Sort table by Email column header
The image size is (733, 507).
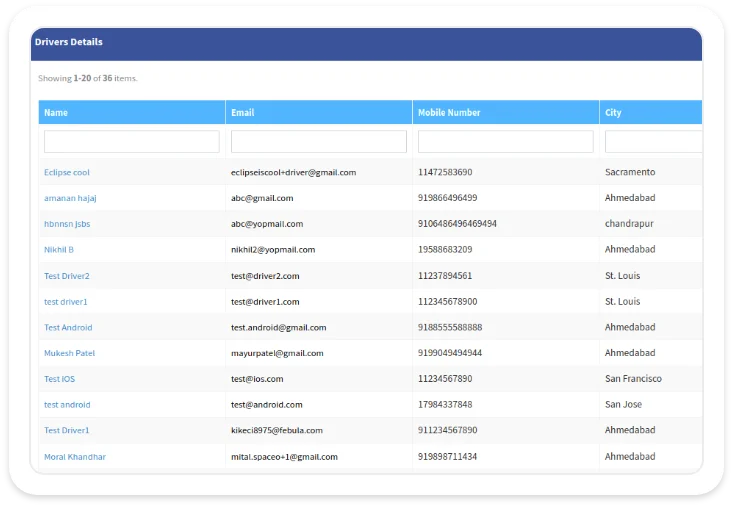[242, 113]
